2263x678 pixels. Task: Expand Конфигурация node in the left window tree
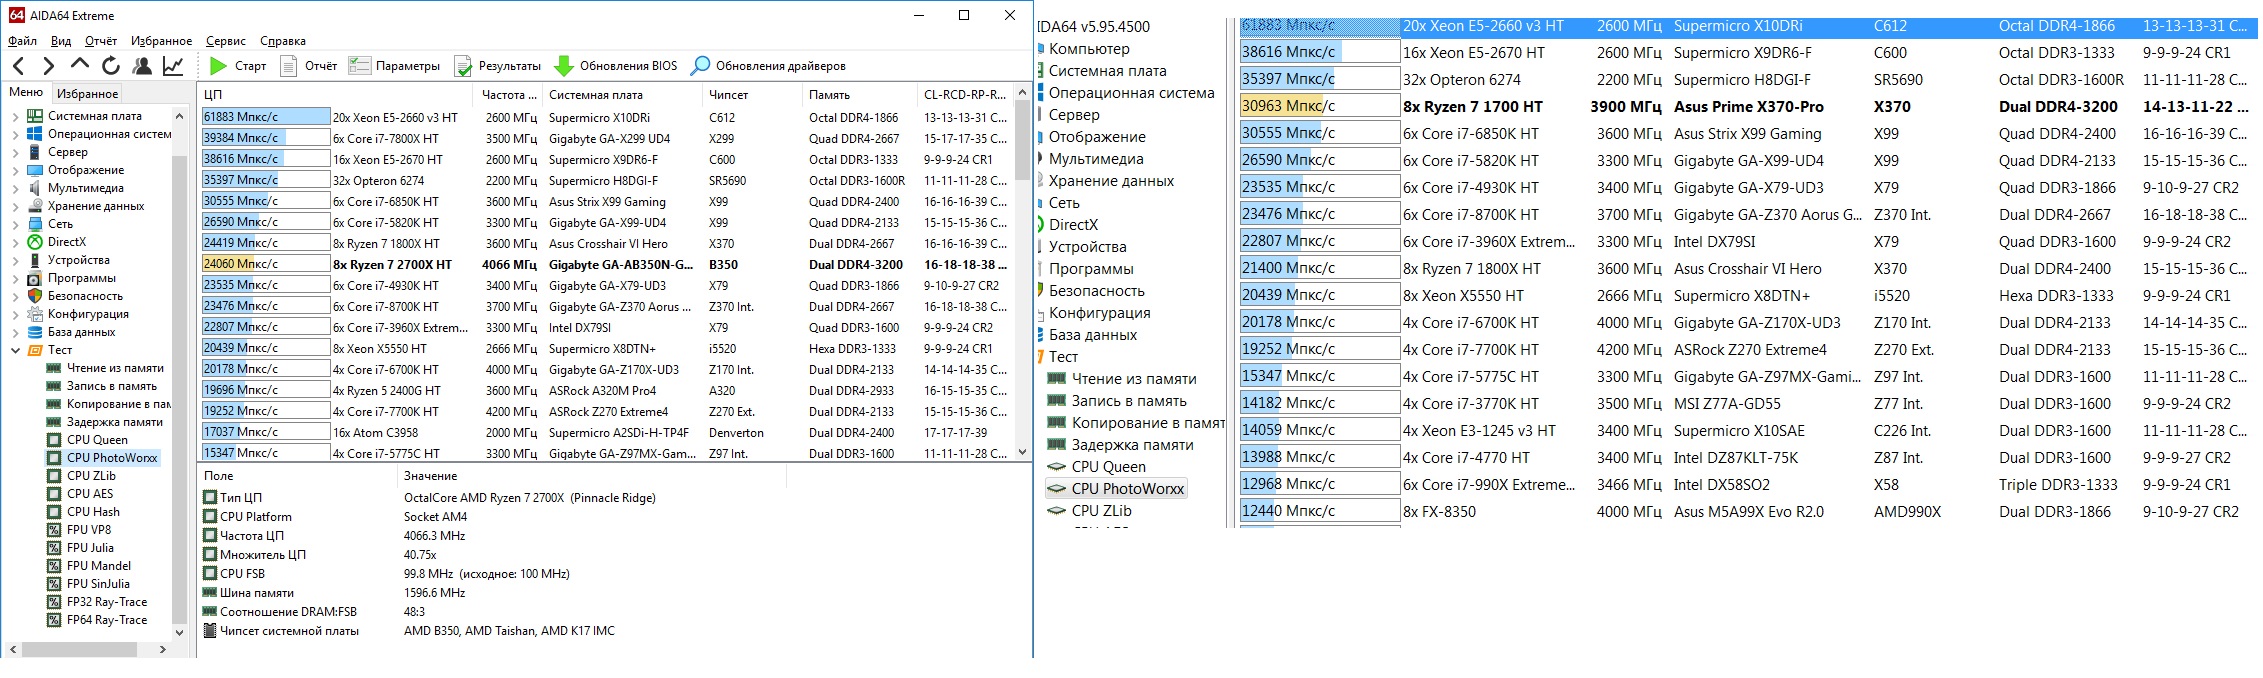coord(15,314)
